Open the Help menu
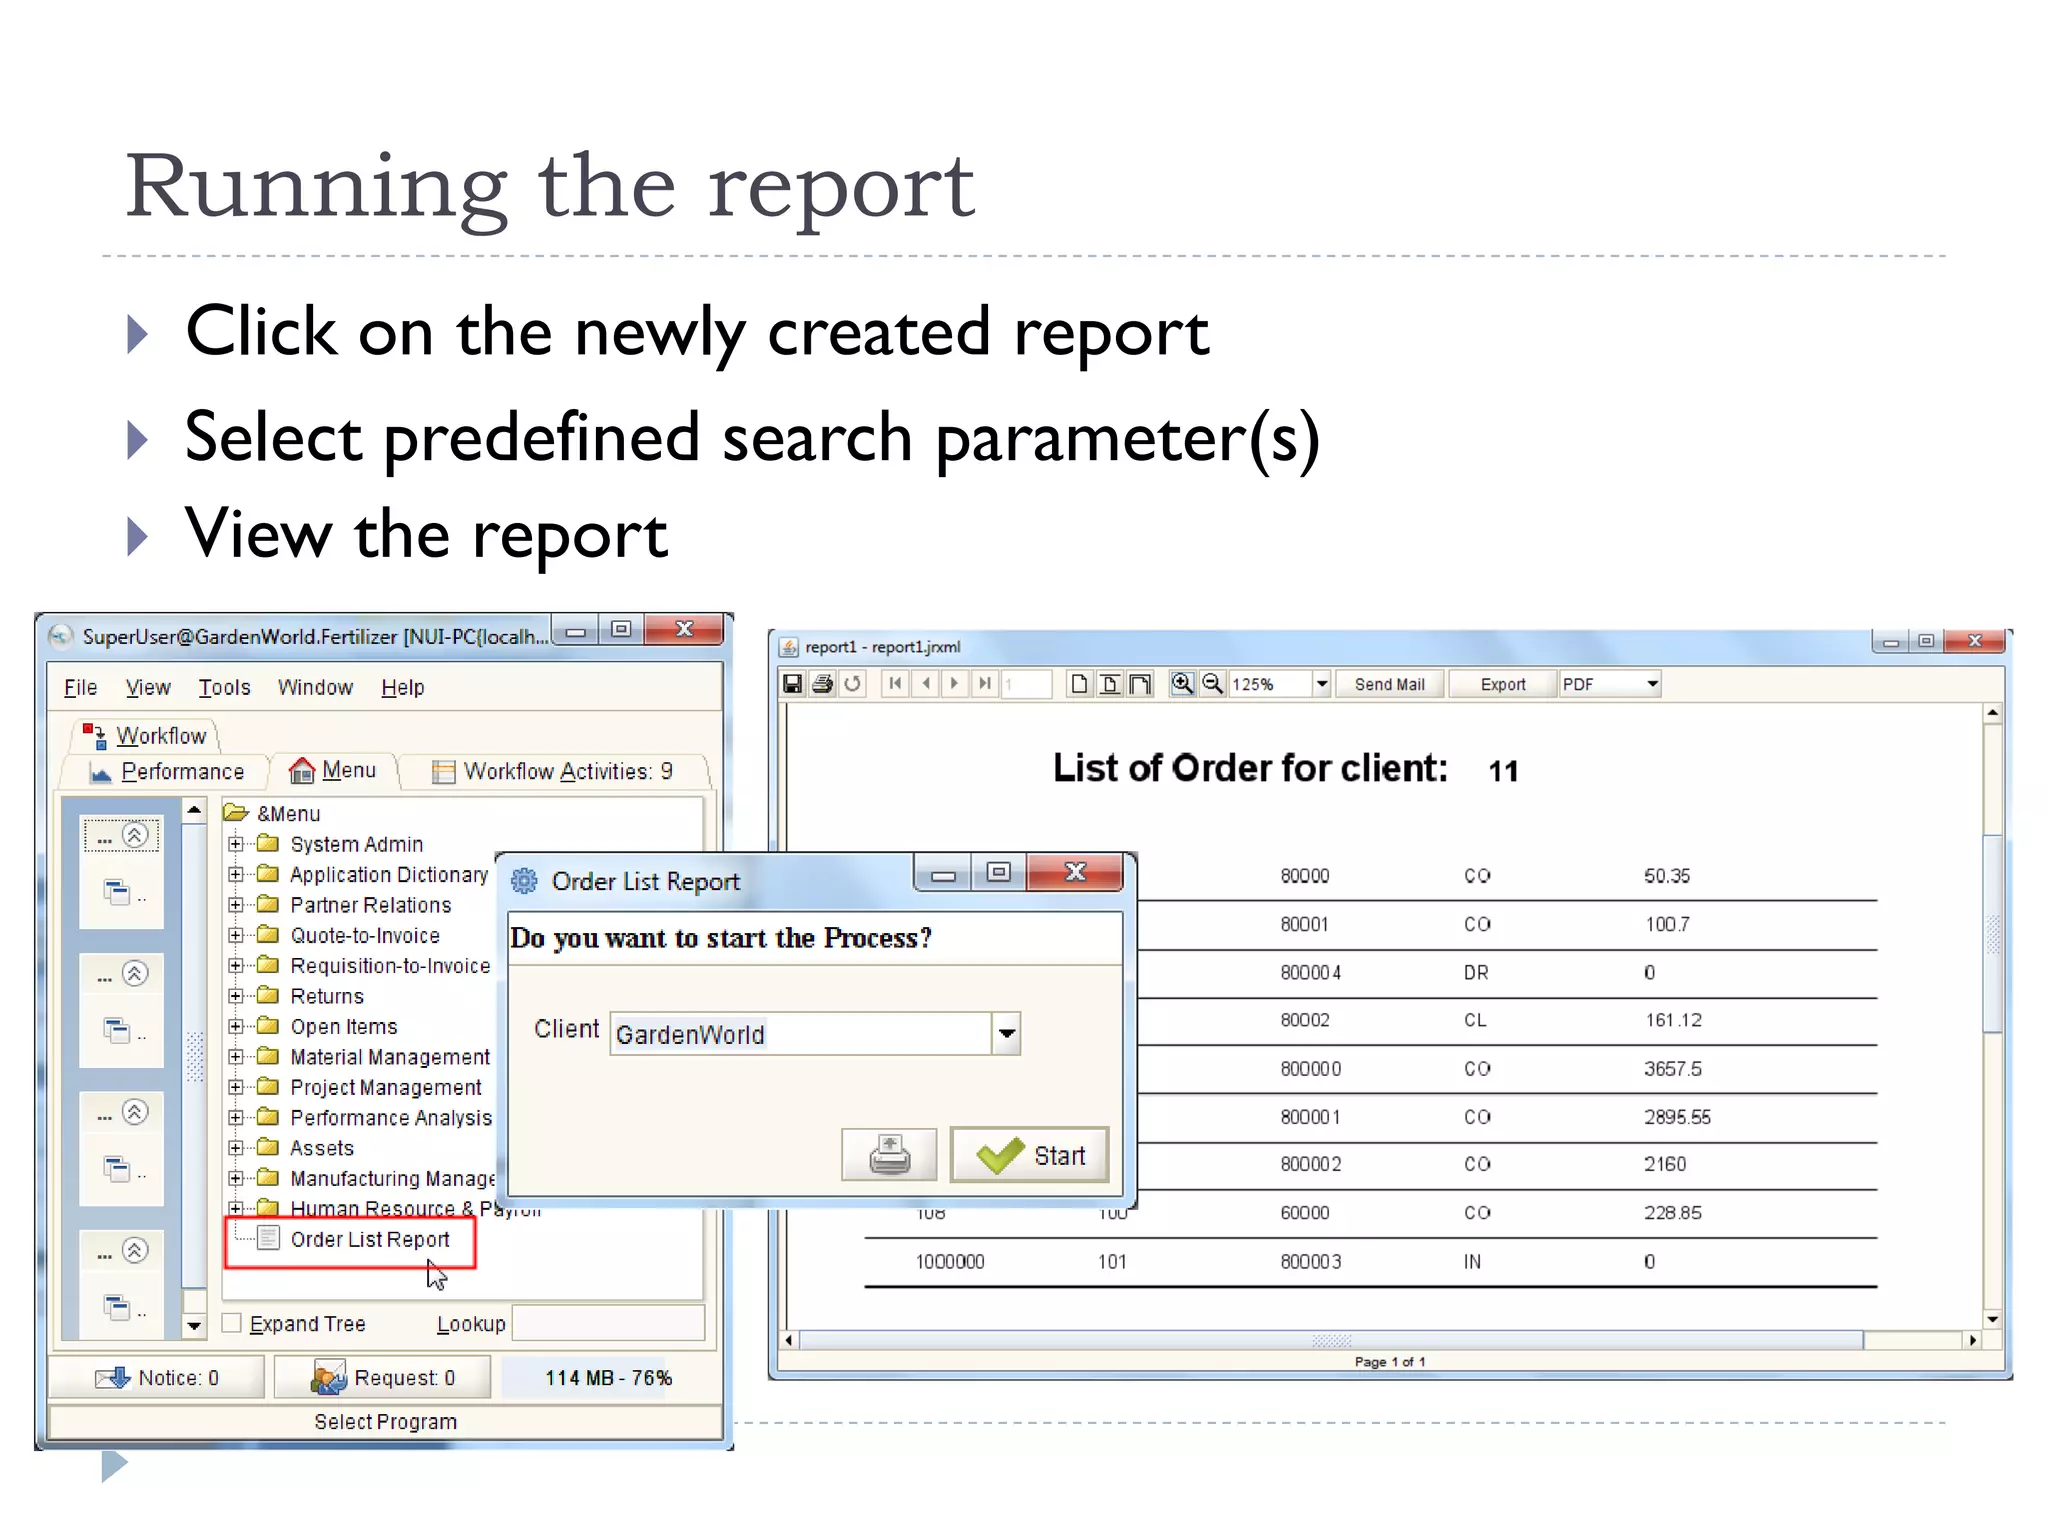 [402, 687]
